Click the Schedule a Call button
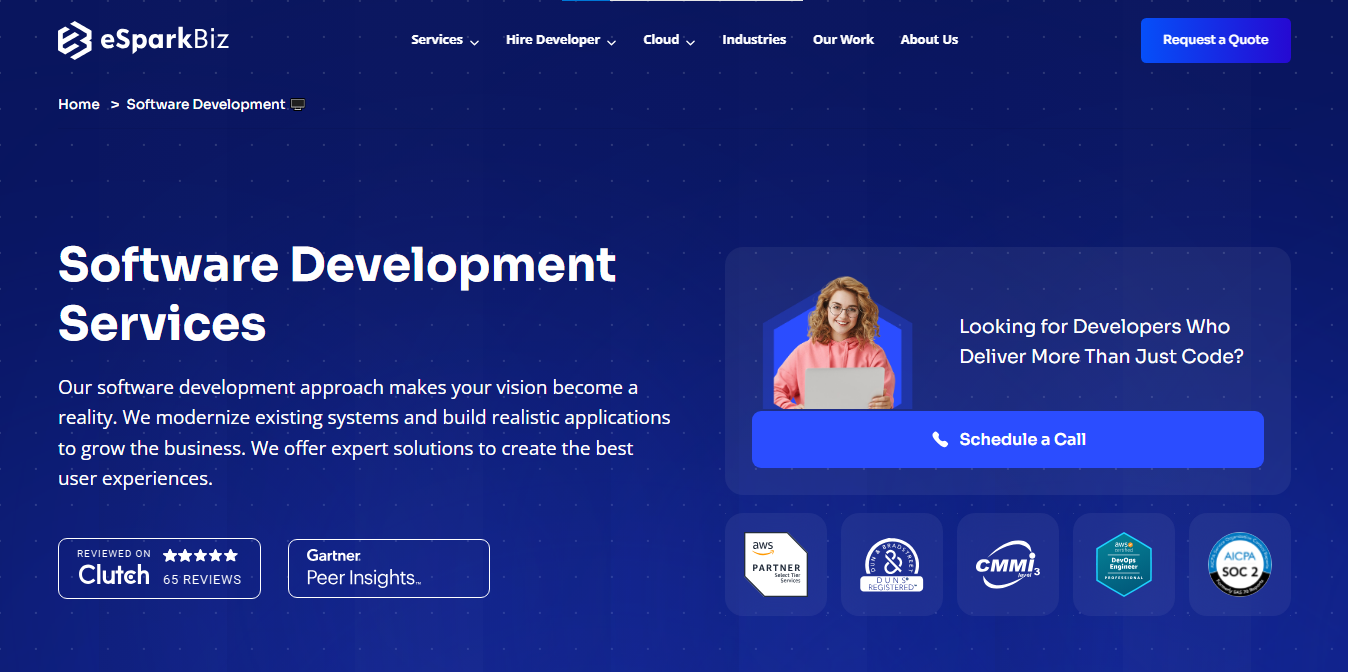Viewport: 1348px width, 672px height. click(x=1007, y=439)
